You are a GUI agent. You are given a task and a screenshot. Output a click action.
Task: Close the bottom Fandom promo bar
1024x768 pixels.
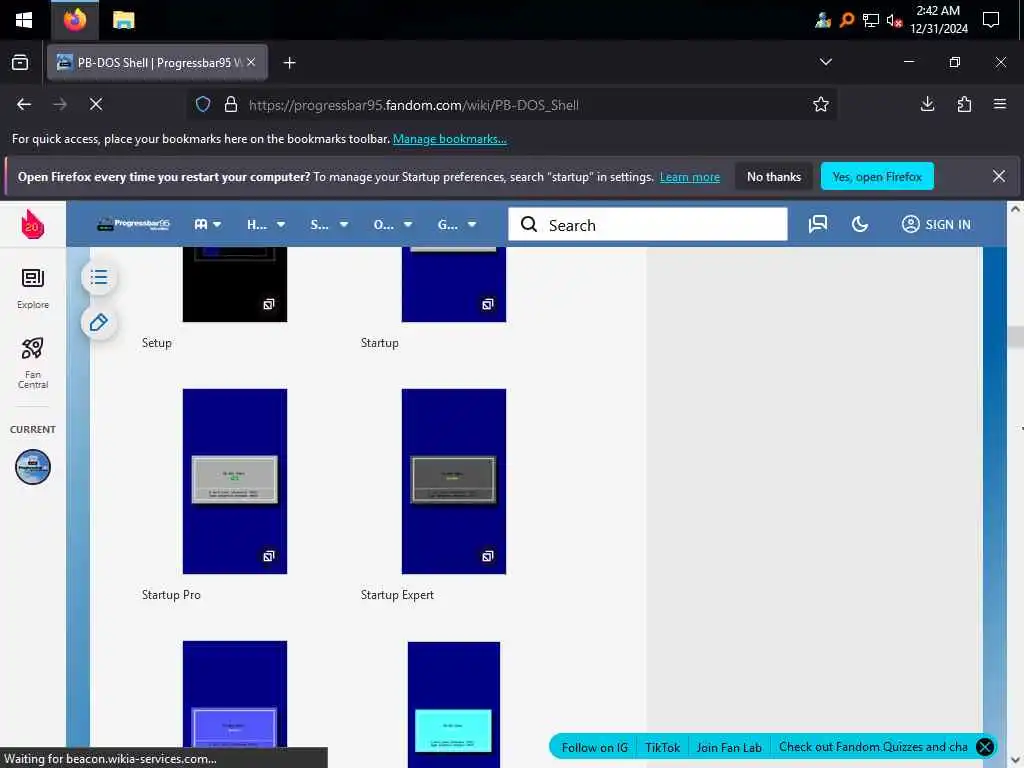[985, 746]
